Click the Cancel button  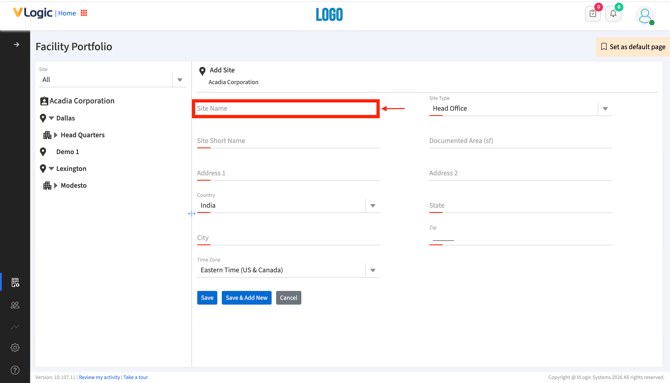coord(288,298)
